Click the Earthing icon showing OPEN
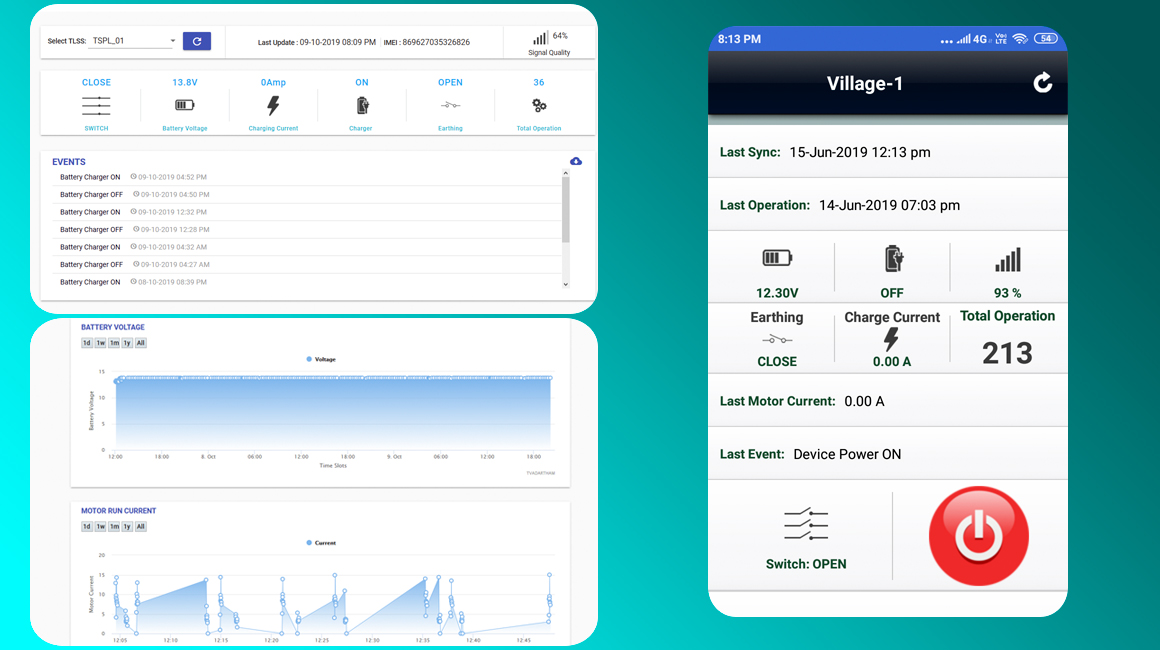Image resolution: width=1160 pixels, height=650 pixels. (450, 106)
